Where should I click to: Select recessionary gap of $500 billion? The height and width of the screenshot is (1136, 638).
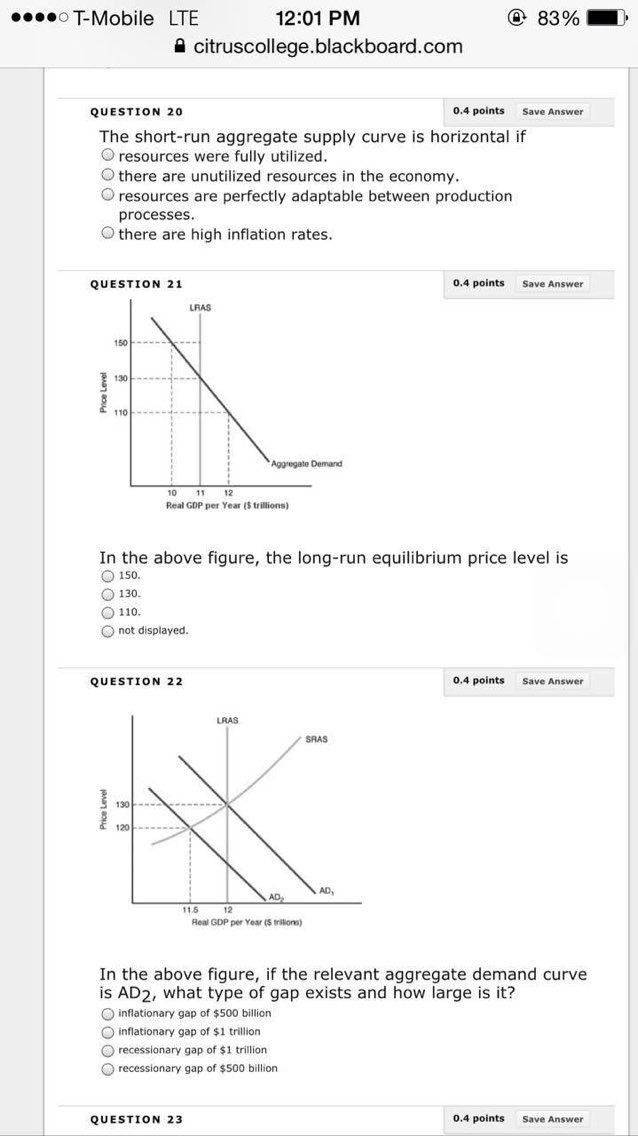(107, 1068)
